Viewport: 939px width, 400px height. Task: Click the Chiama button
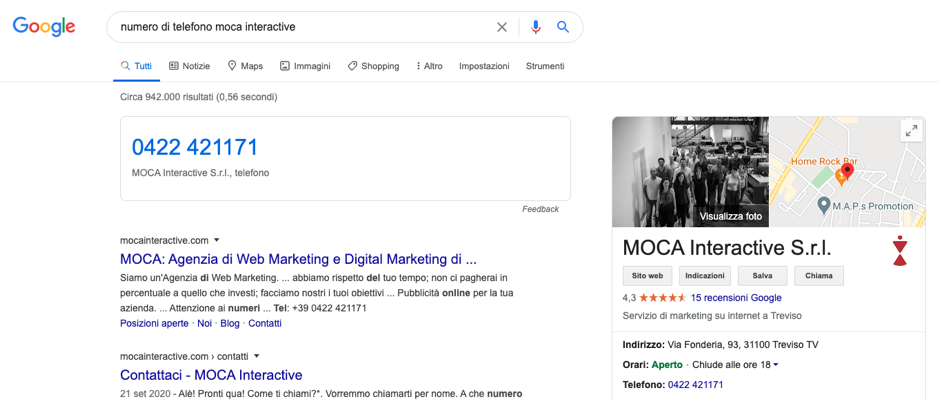[x=819, y=276]
